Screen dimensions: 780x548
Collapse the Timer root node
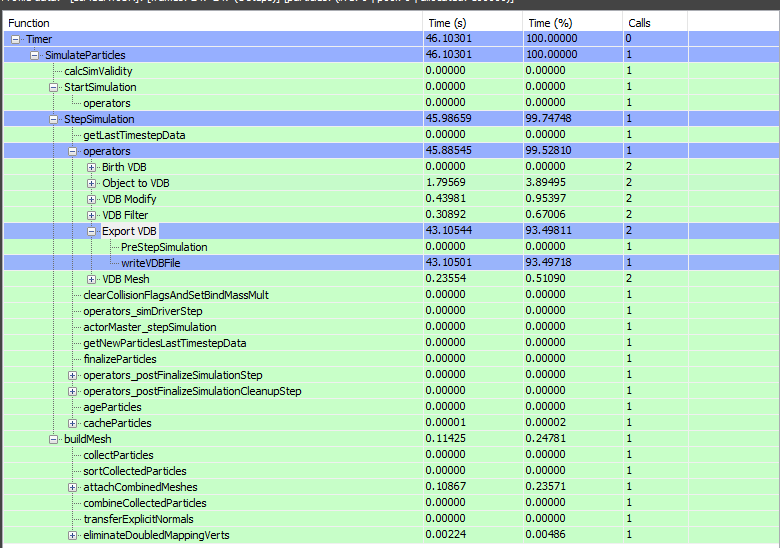coord(16,39)
